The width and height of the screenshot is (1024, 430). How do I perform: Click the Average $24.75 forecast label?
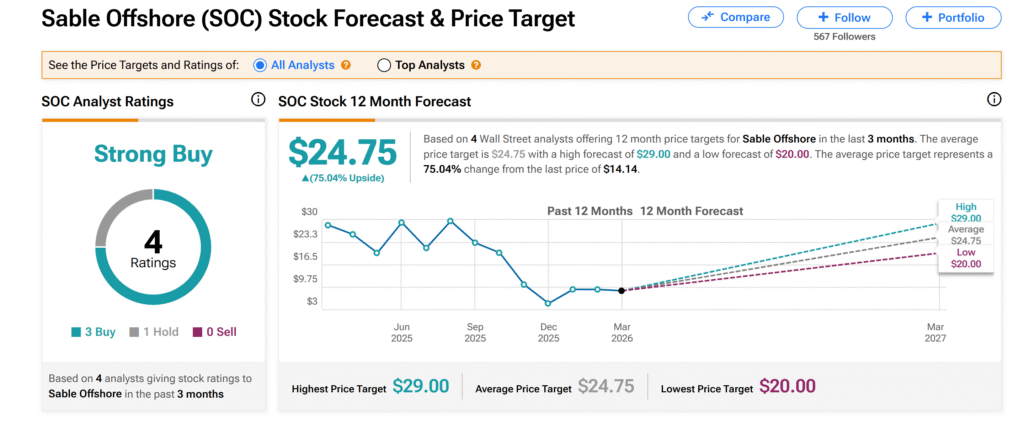(x=966, y=235)
